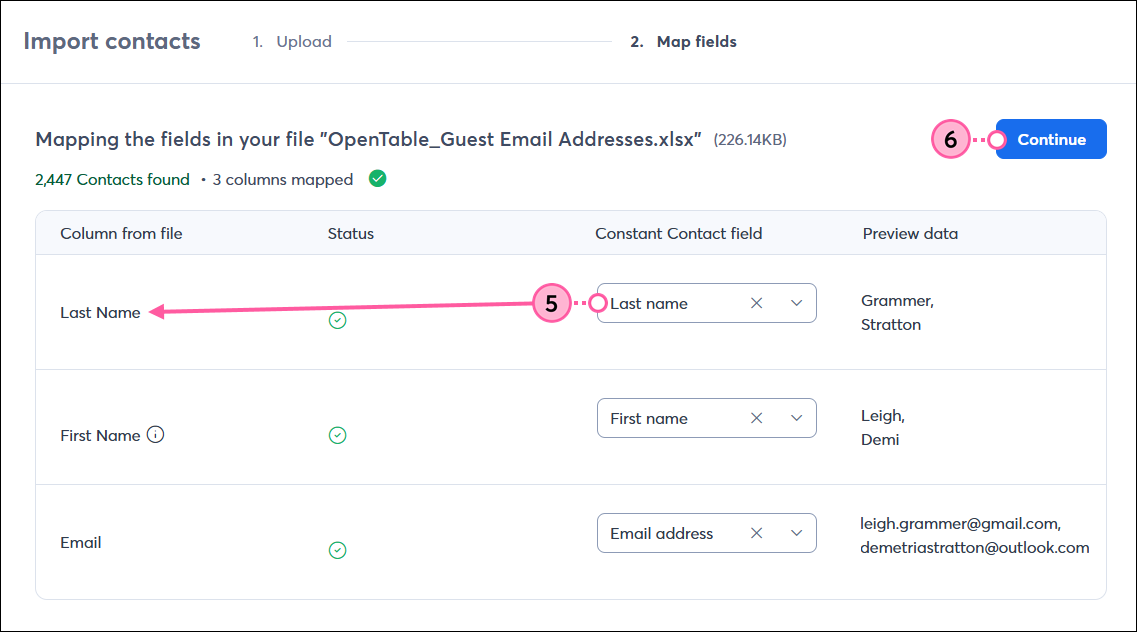Clear the Email address field mapping
The image size is (1137, 632).
[x=756, y=533]
